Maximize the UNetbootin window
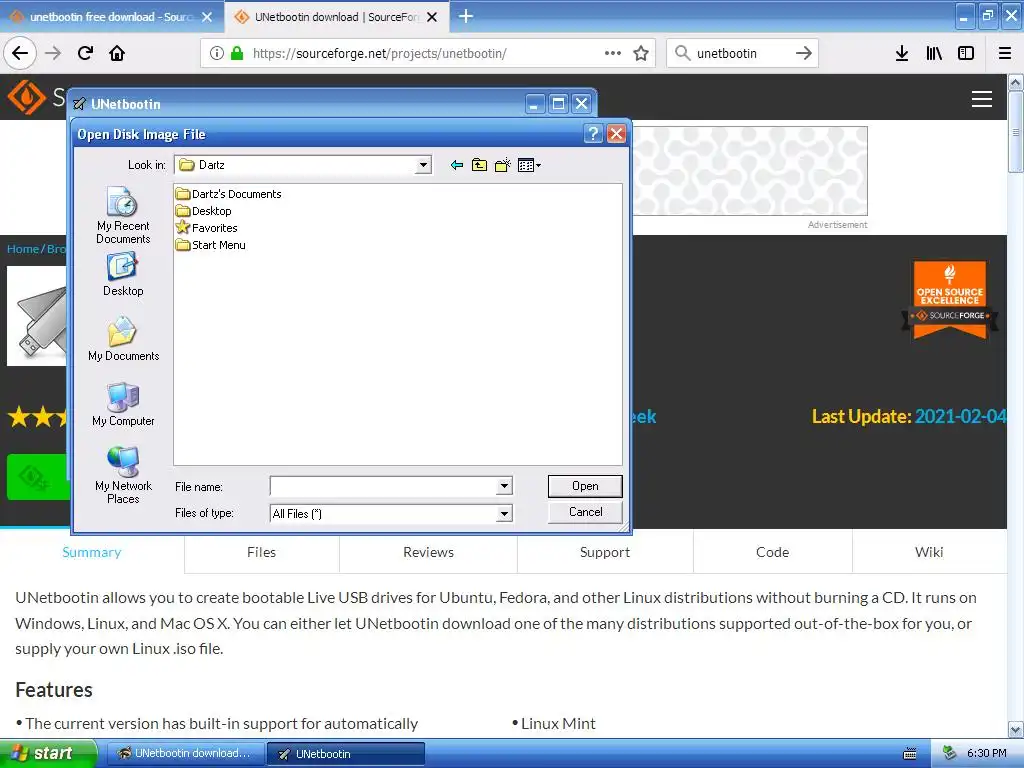Image resolution: width=1024 pixels, height=768 pixels. tap(558, 104)
